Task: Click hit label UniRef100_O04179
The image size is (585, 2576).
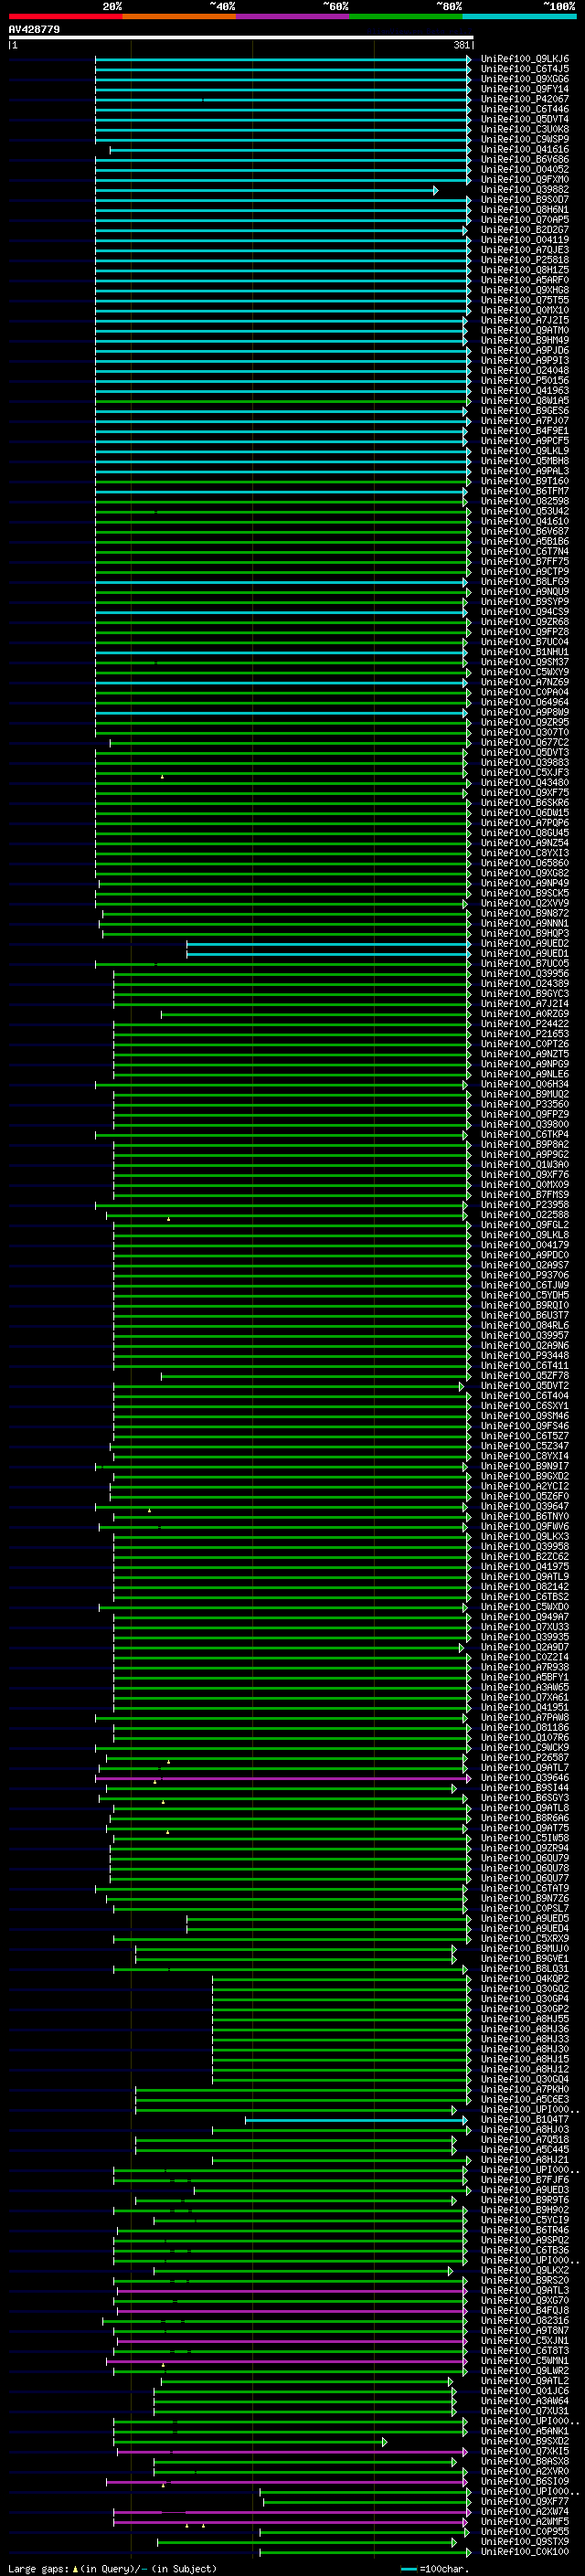Action: (525, 1245)
